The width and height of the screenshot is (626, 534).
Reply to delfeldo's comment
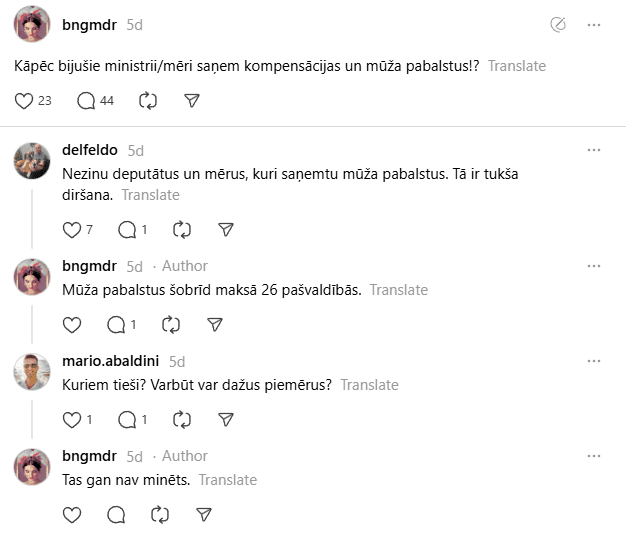pos(127,229)
